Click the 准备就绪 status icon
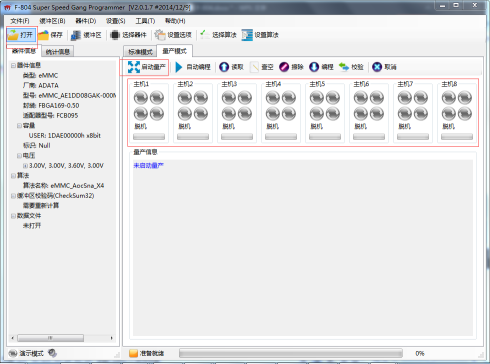The height and width of the screenshot is (364, 490). (133, 353)
